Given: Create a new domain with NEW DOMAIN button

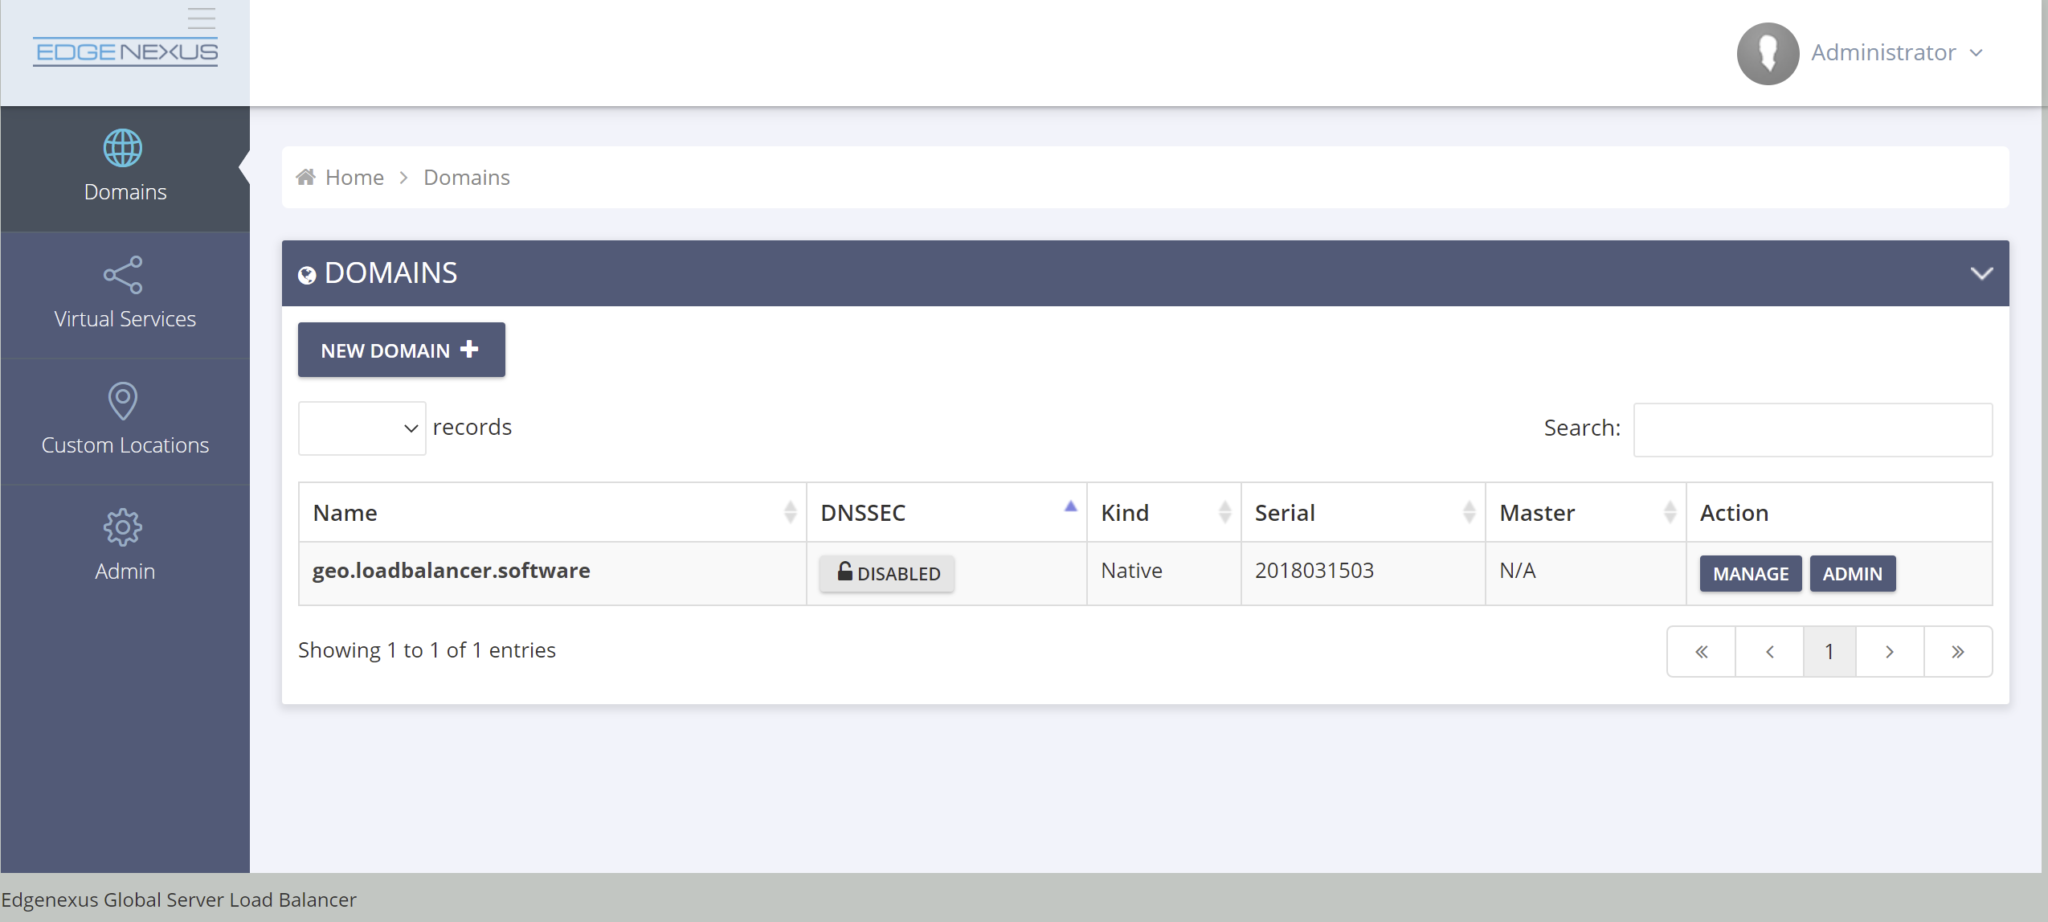Looking at the screenshot, I should tap(400, 349).
